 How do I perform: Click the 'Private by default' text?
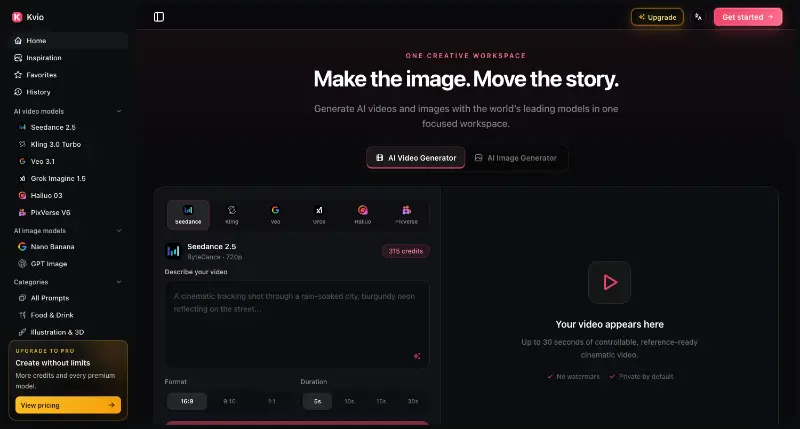tap(646, 376)
